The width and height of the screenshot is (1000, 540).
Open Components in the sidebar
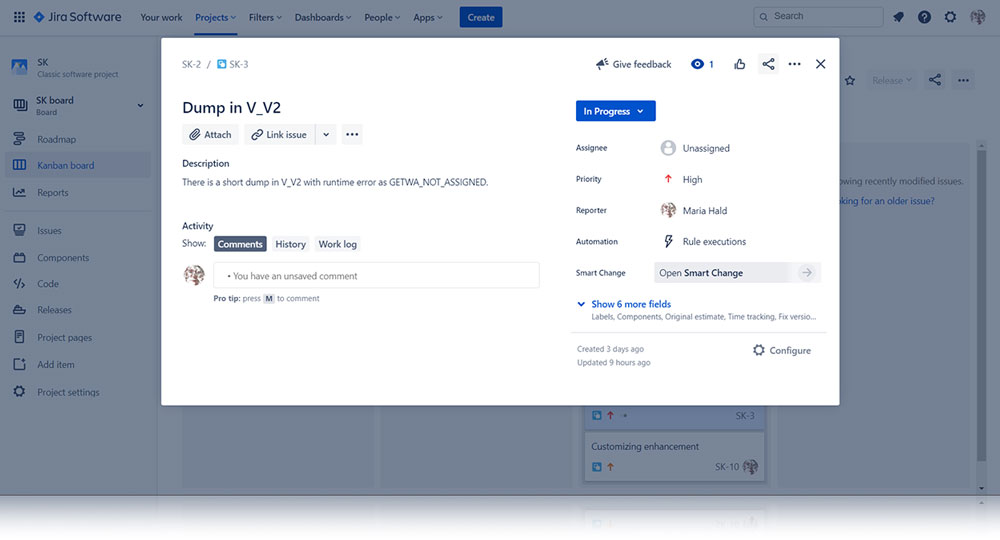78,258
